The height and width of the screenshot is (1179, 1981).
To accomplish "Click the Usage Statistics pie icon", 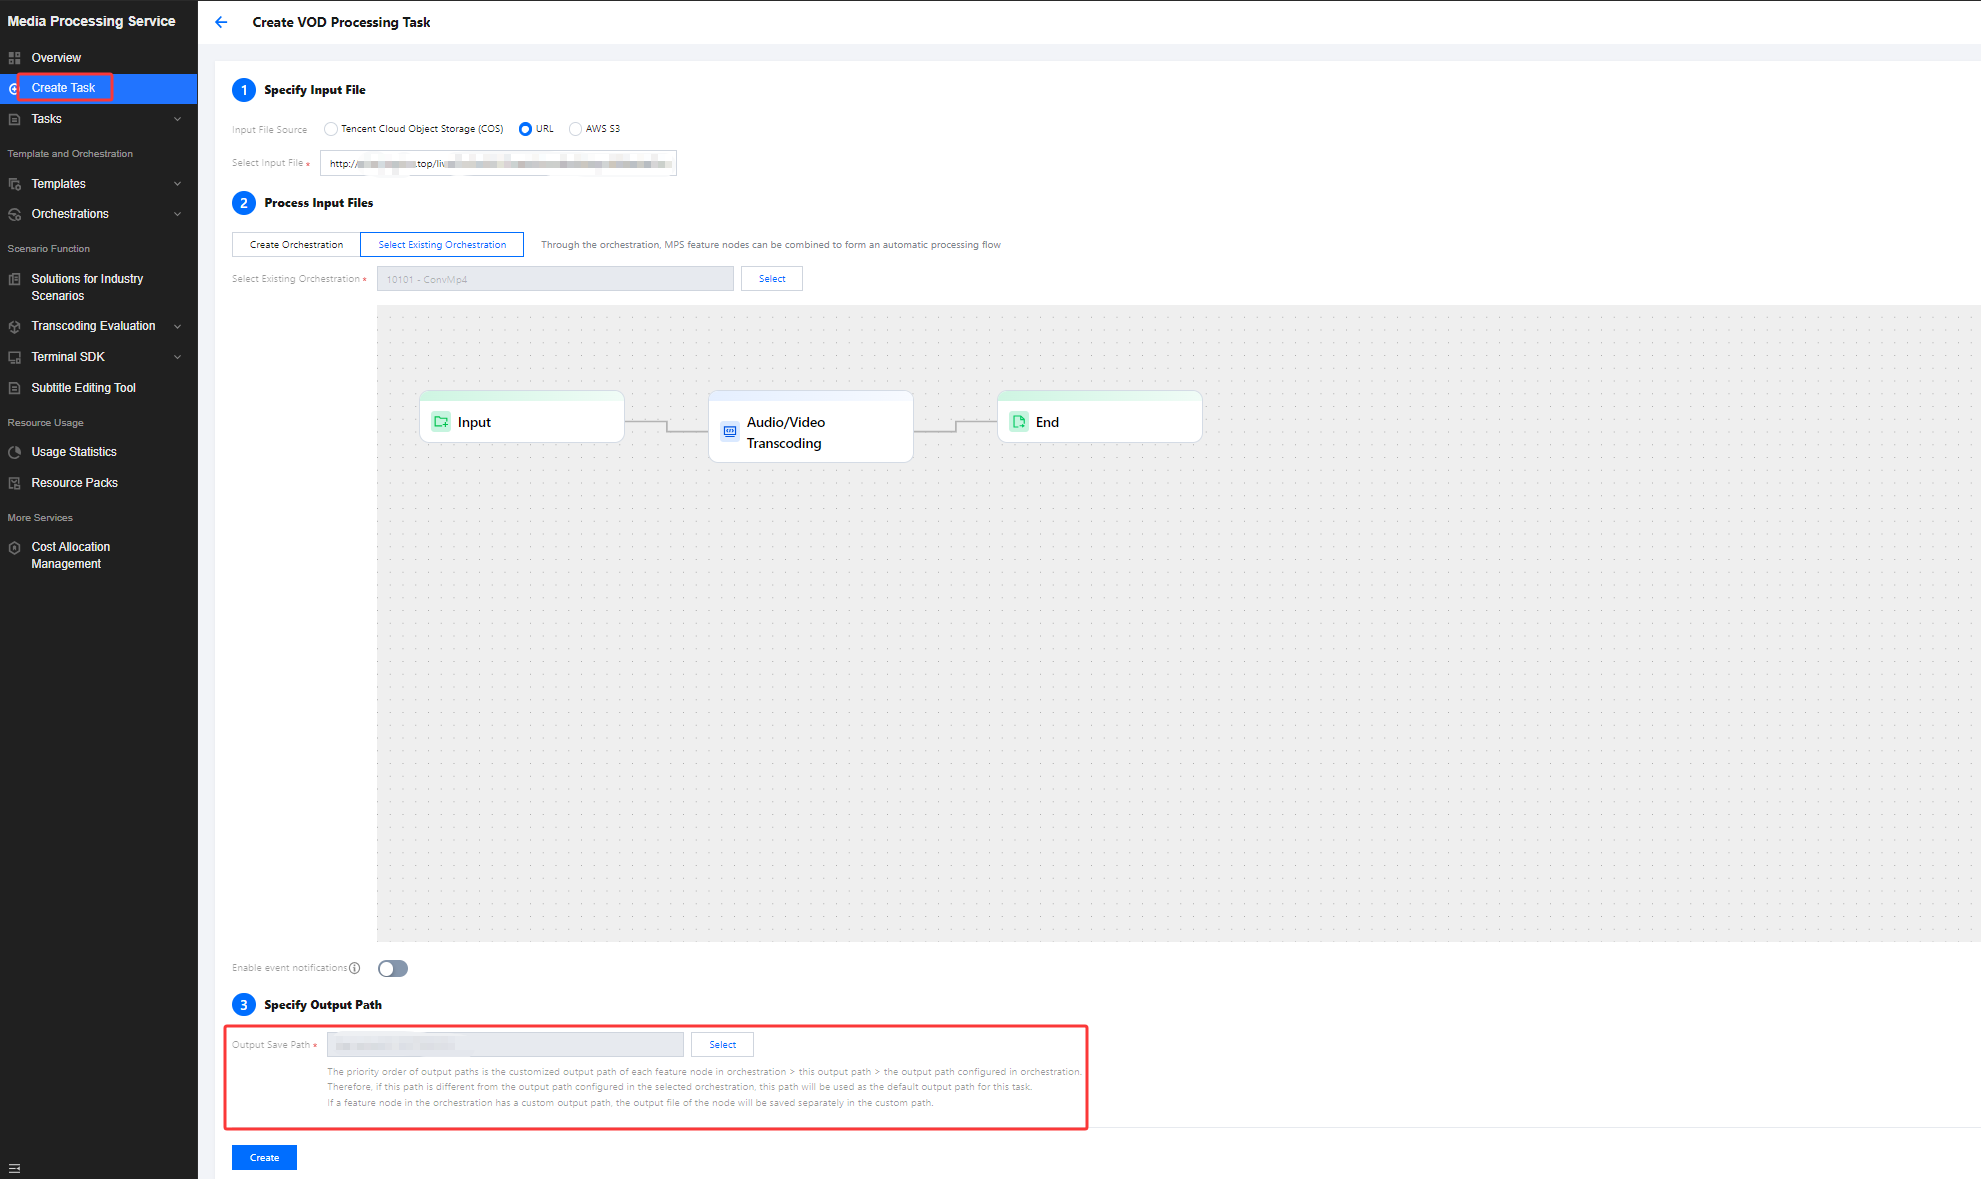I will 14,452.
